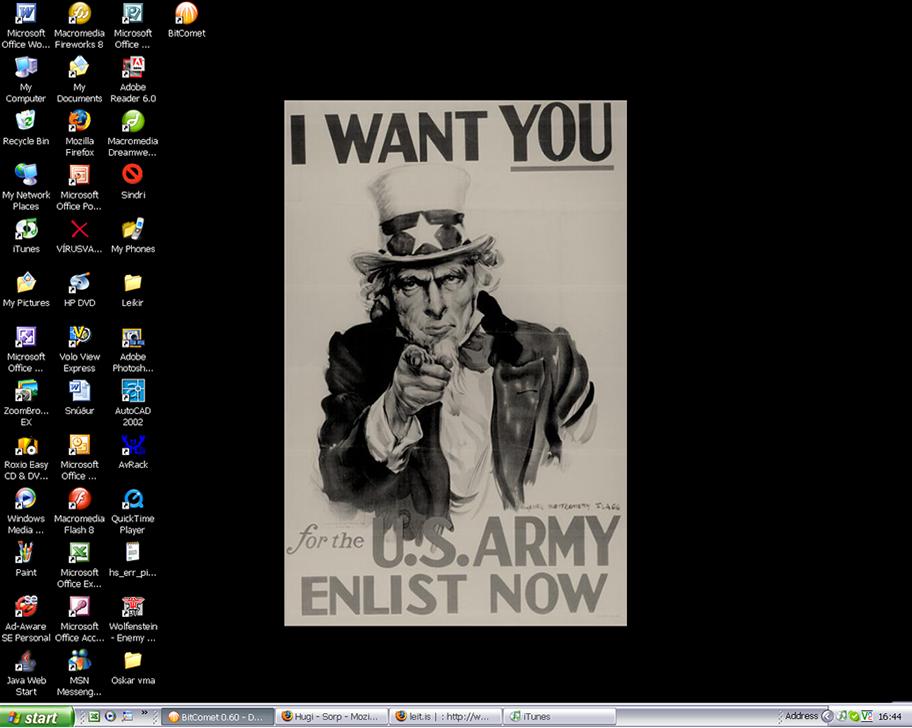Launch Wolfenstein - Enemy Territory shortcut
The image size is (912, 728).
pyautogui.click(x=133, y=620)
